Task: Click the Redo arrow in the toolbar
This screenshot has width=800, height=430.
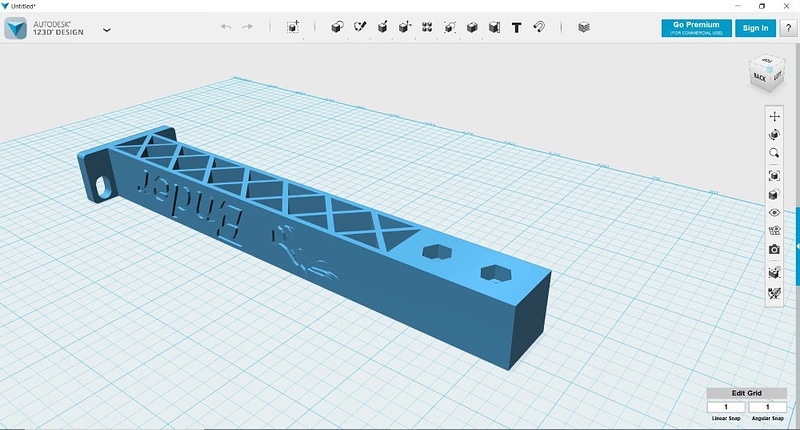Action: tap(247, 27)
